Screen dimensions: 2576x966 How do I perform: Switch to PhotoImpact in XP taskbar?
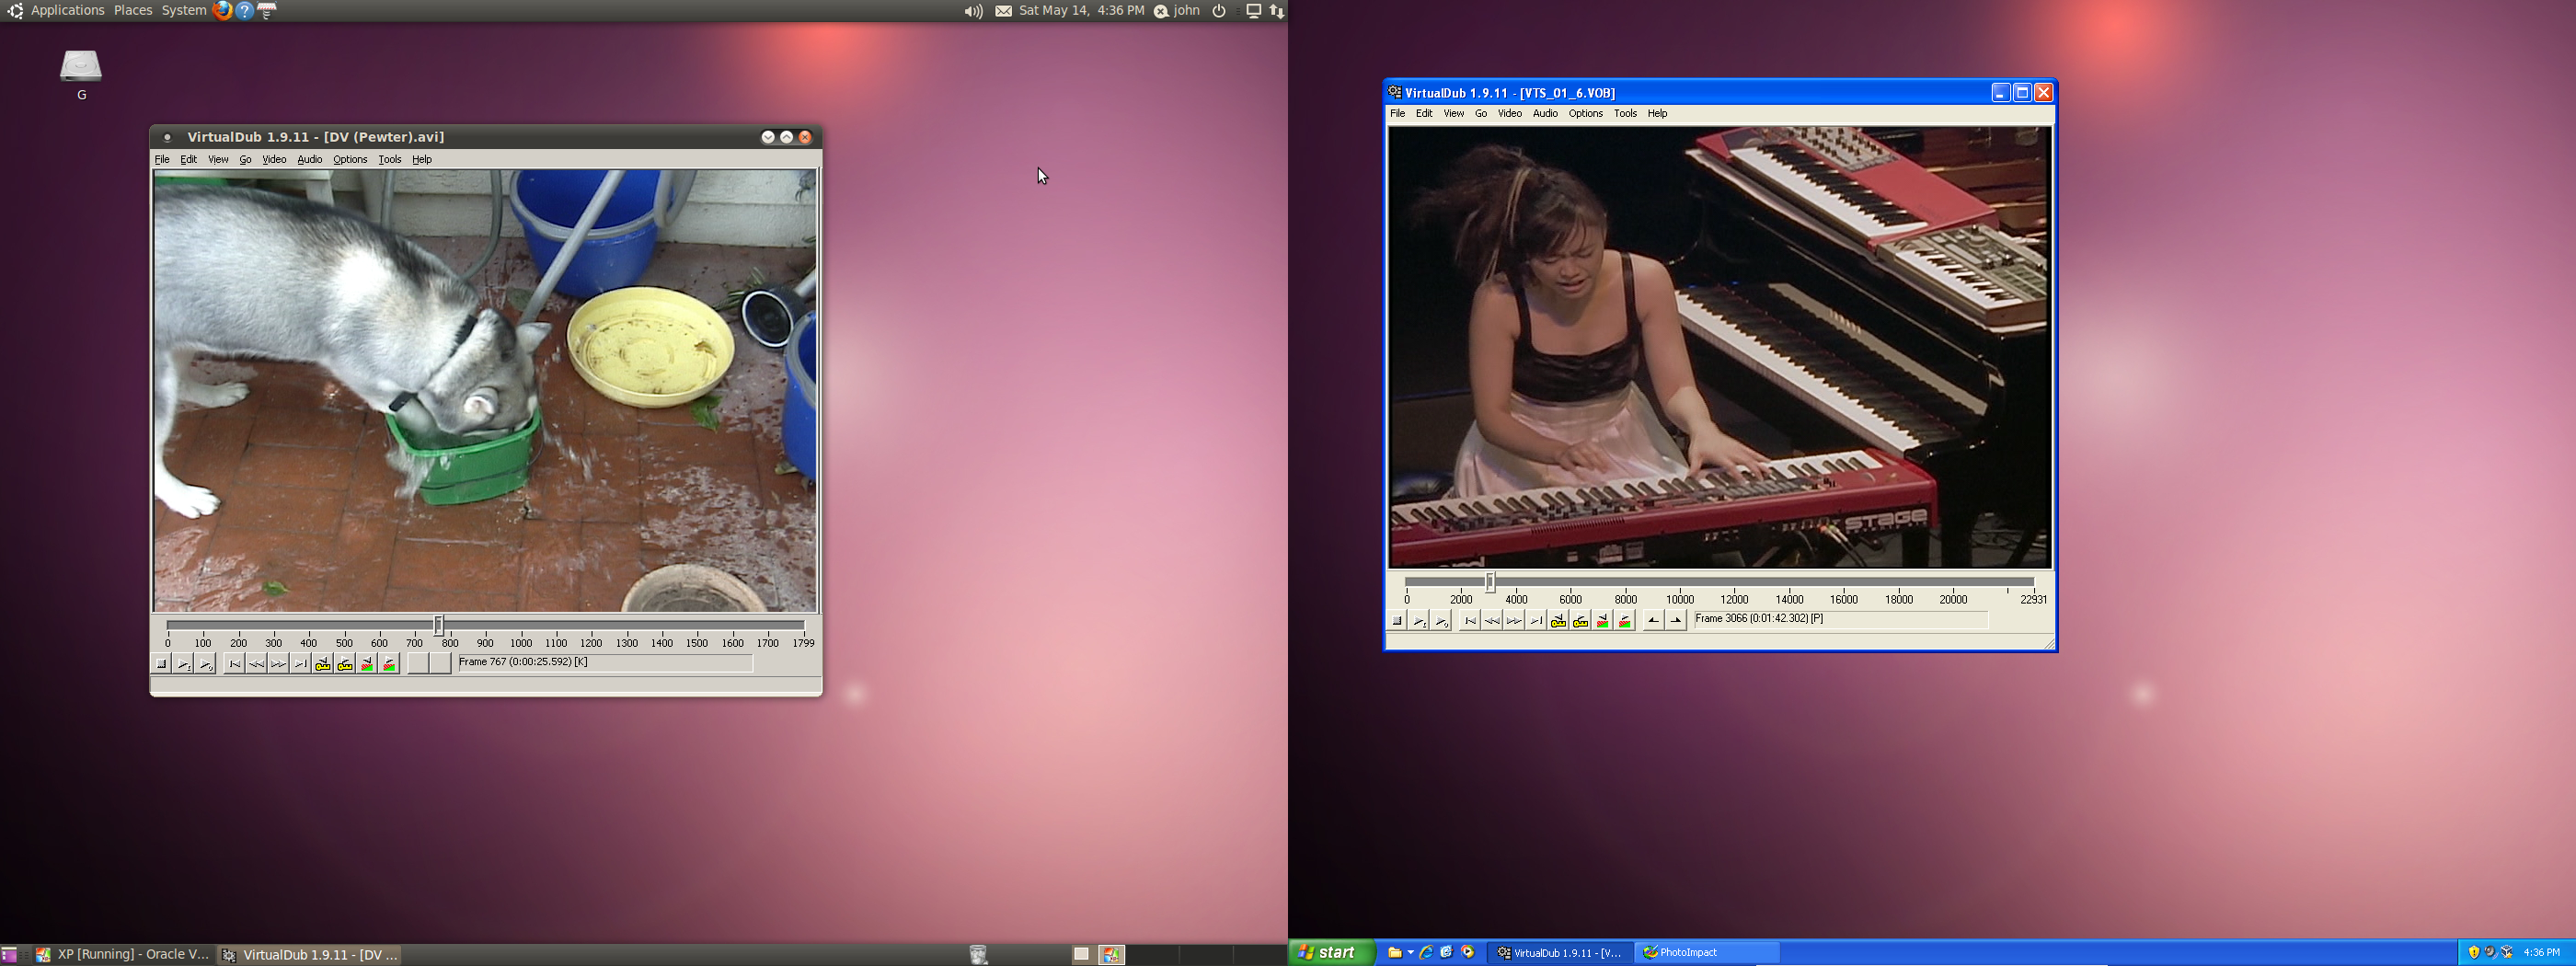1706,953
